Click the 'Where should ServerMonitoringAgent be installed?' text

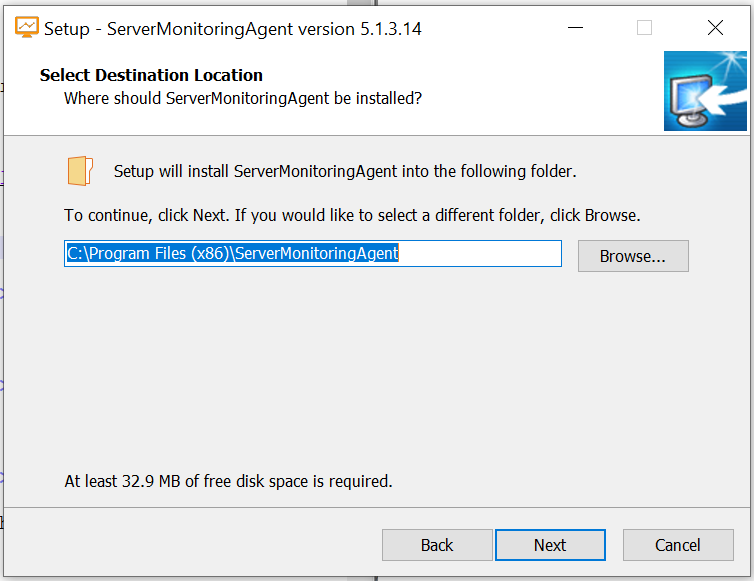[243, 98]
